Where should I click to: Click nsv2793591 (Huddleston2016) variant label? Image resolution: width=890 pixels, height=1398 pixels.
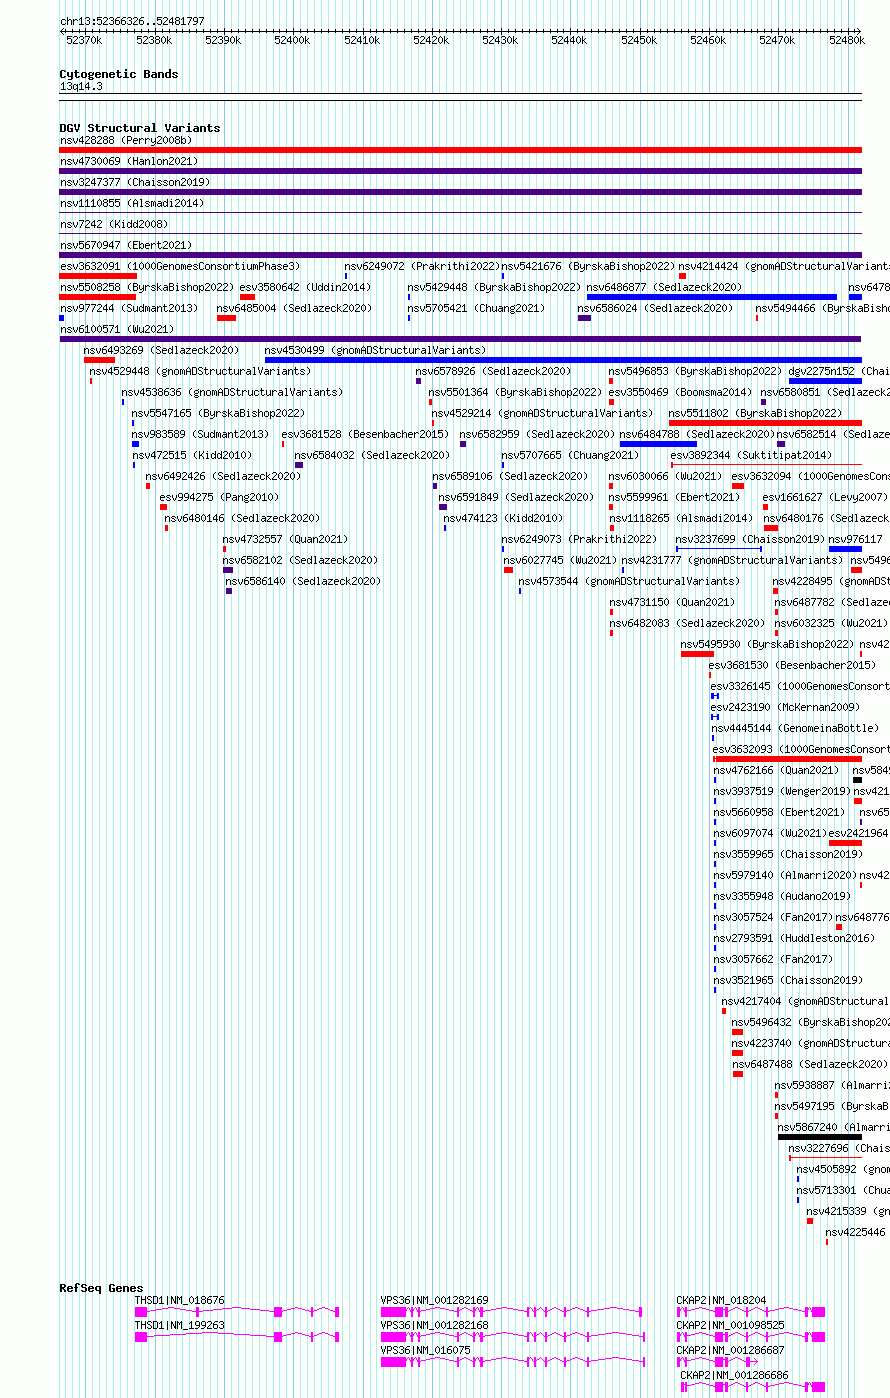[x=795, y=938]
